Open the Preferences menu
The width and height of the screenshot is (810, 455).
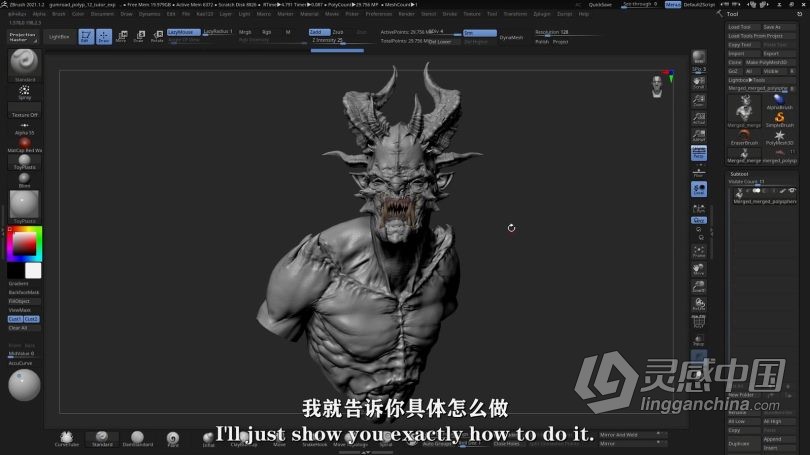coord(379,14)
